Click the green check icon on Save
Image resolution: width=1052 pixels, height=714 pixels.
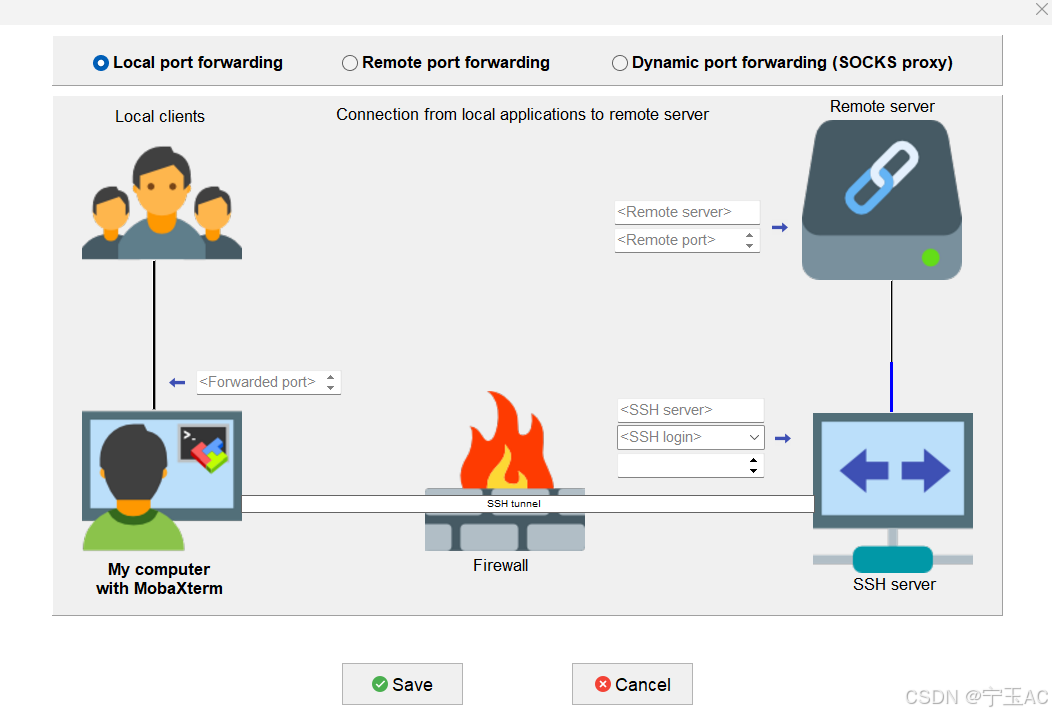pyautogui.click(x=380, y=684)
